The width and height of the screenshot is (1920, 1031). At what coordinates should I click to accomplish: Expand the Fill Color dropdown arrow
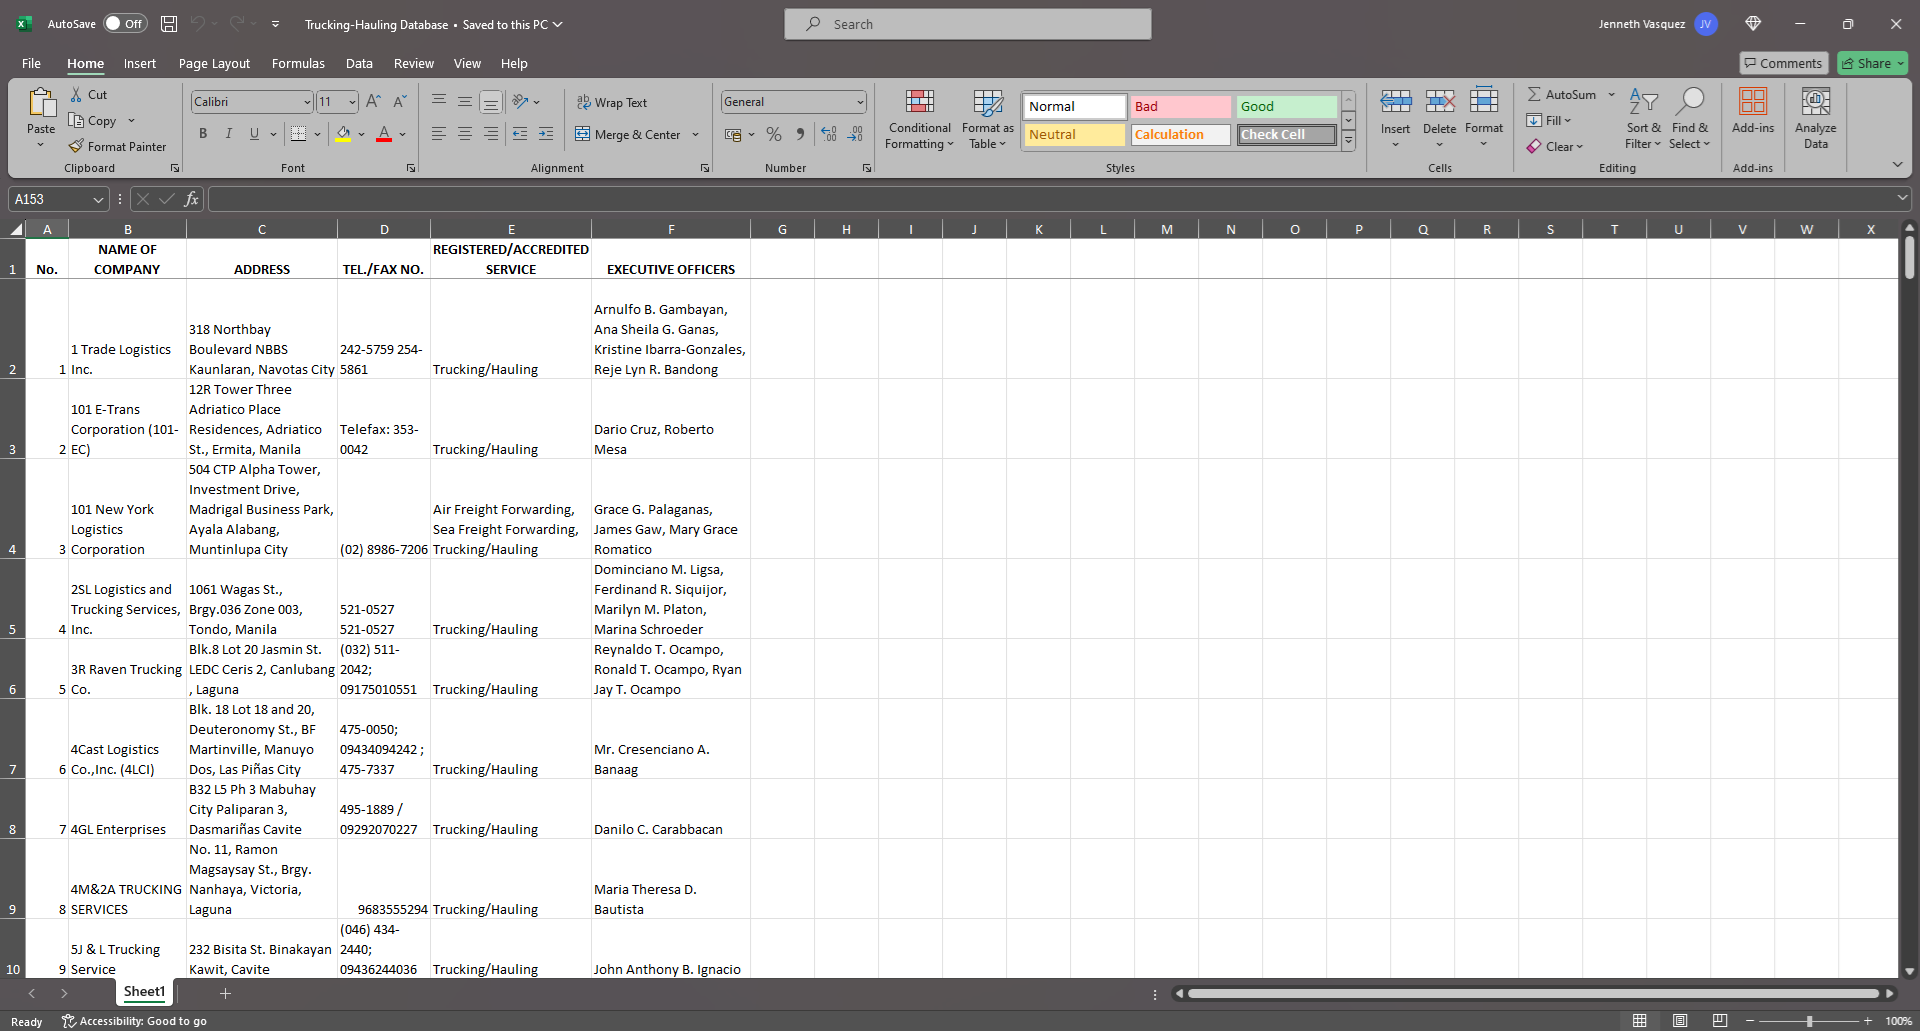(x=362, y=134)
